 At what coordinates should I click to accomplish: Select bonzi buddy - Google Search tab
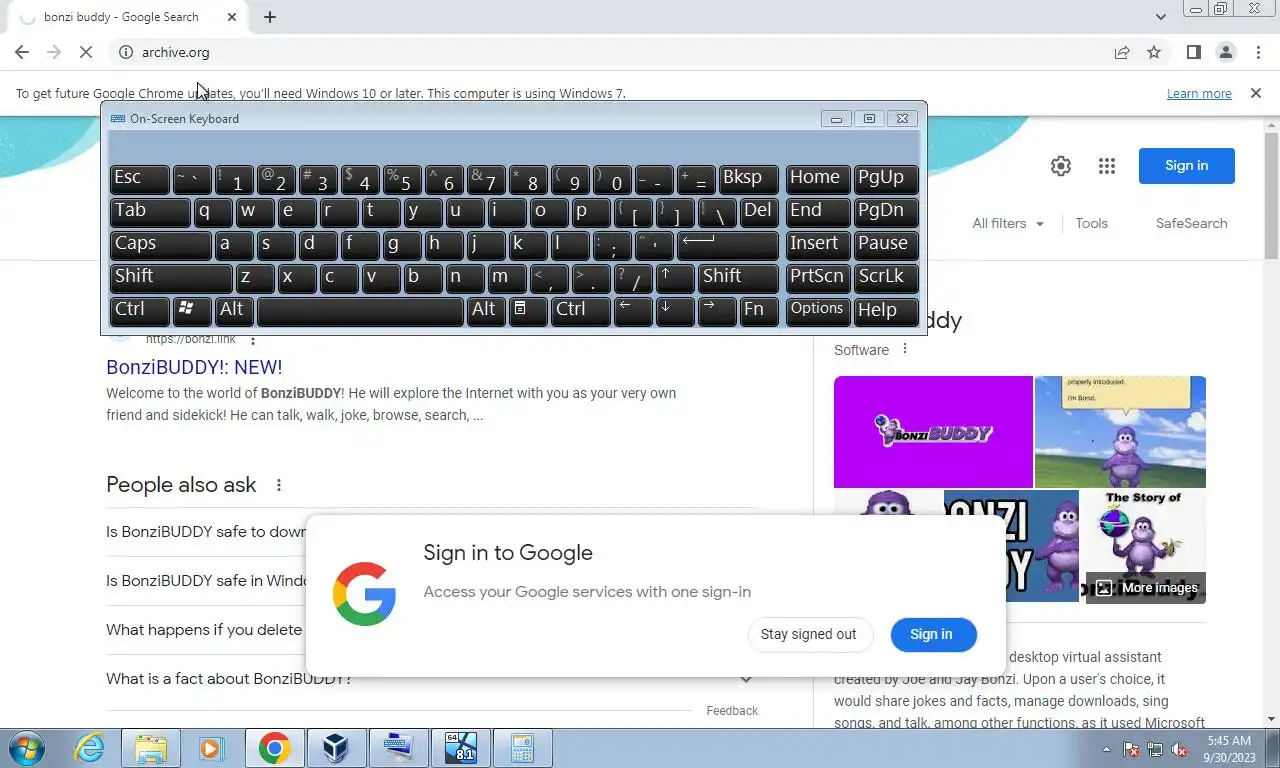click(126, 17)
